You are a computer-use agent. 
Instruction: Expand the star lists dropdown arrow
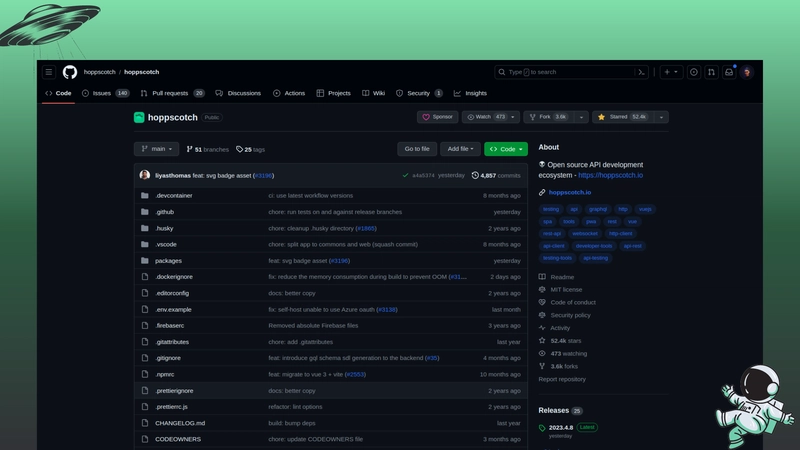pyautogui.click(x=661, y=117)
